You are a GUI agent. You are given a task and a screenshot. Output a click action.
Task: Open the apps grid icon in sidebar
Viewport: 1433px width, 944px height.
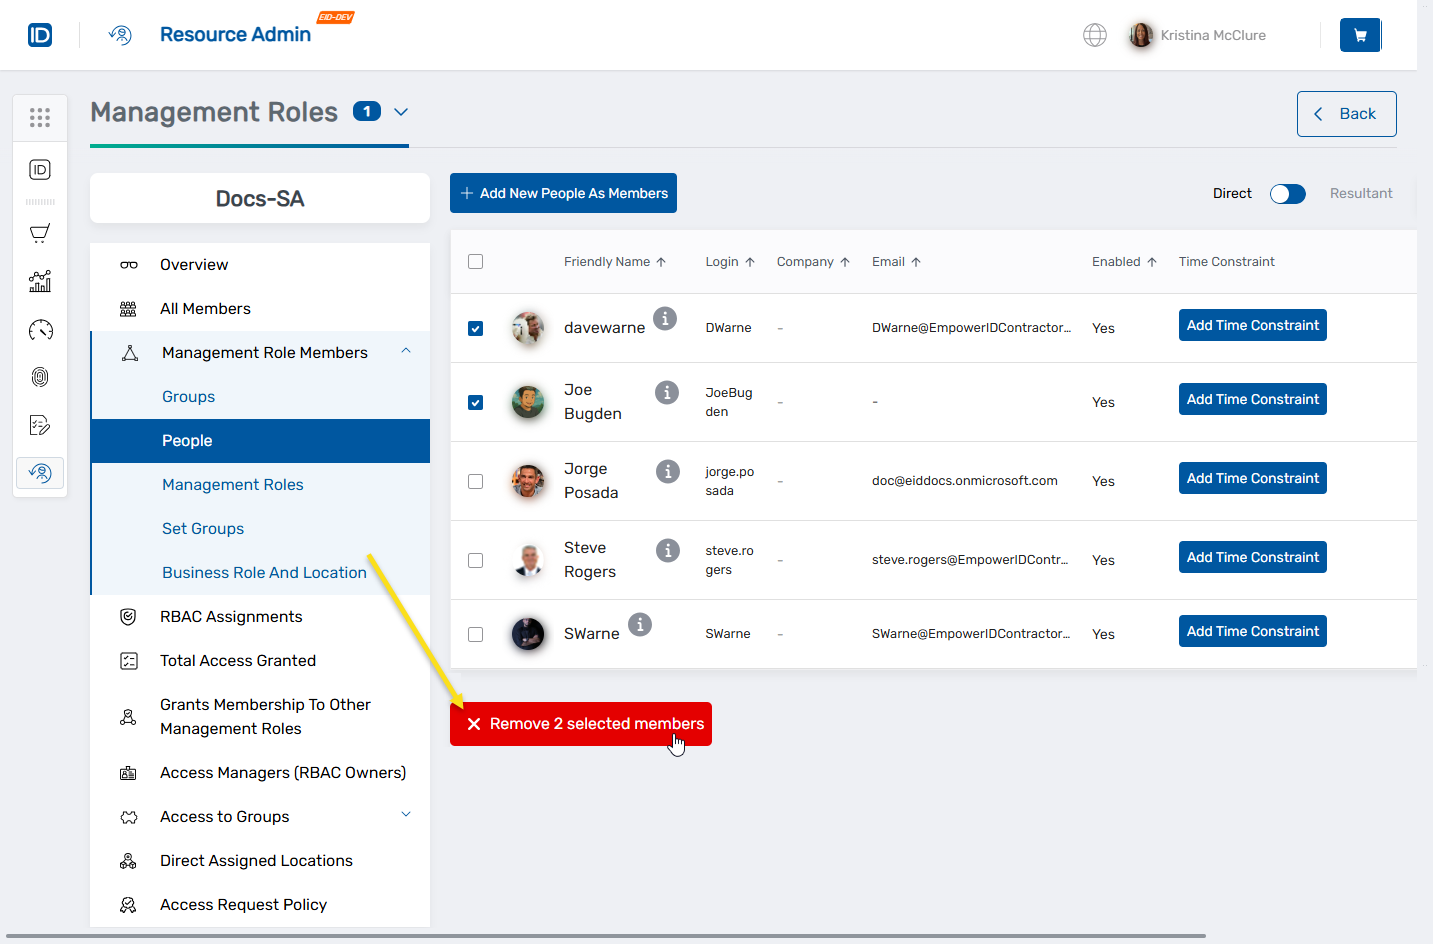pos(40,118)
